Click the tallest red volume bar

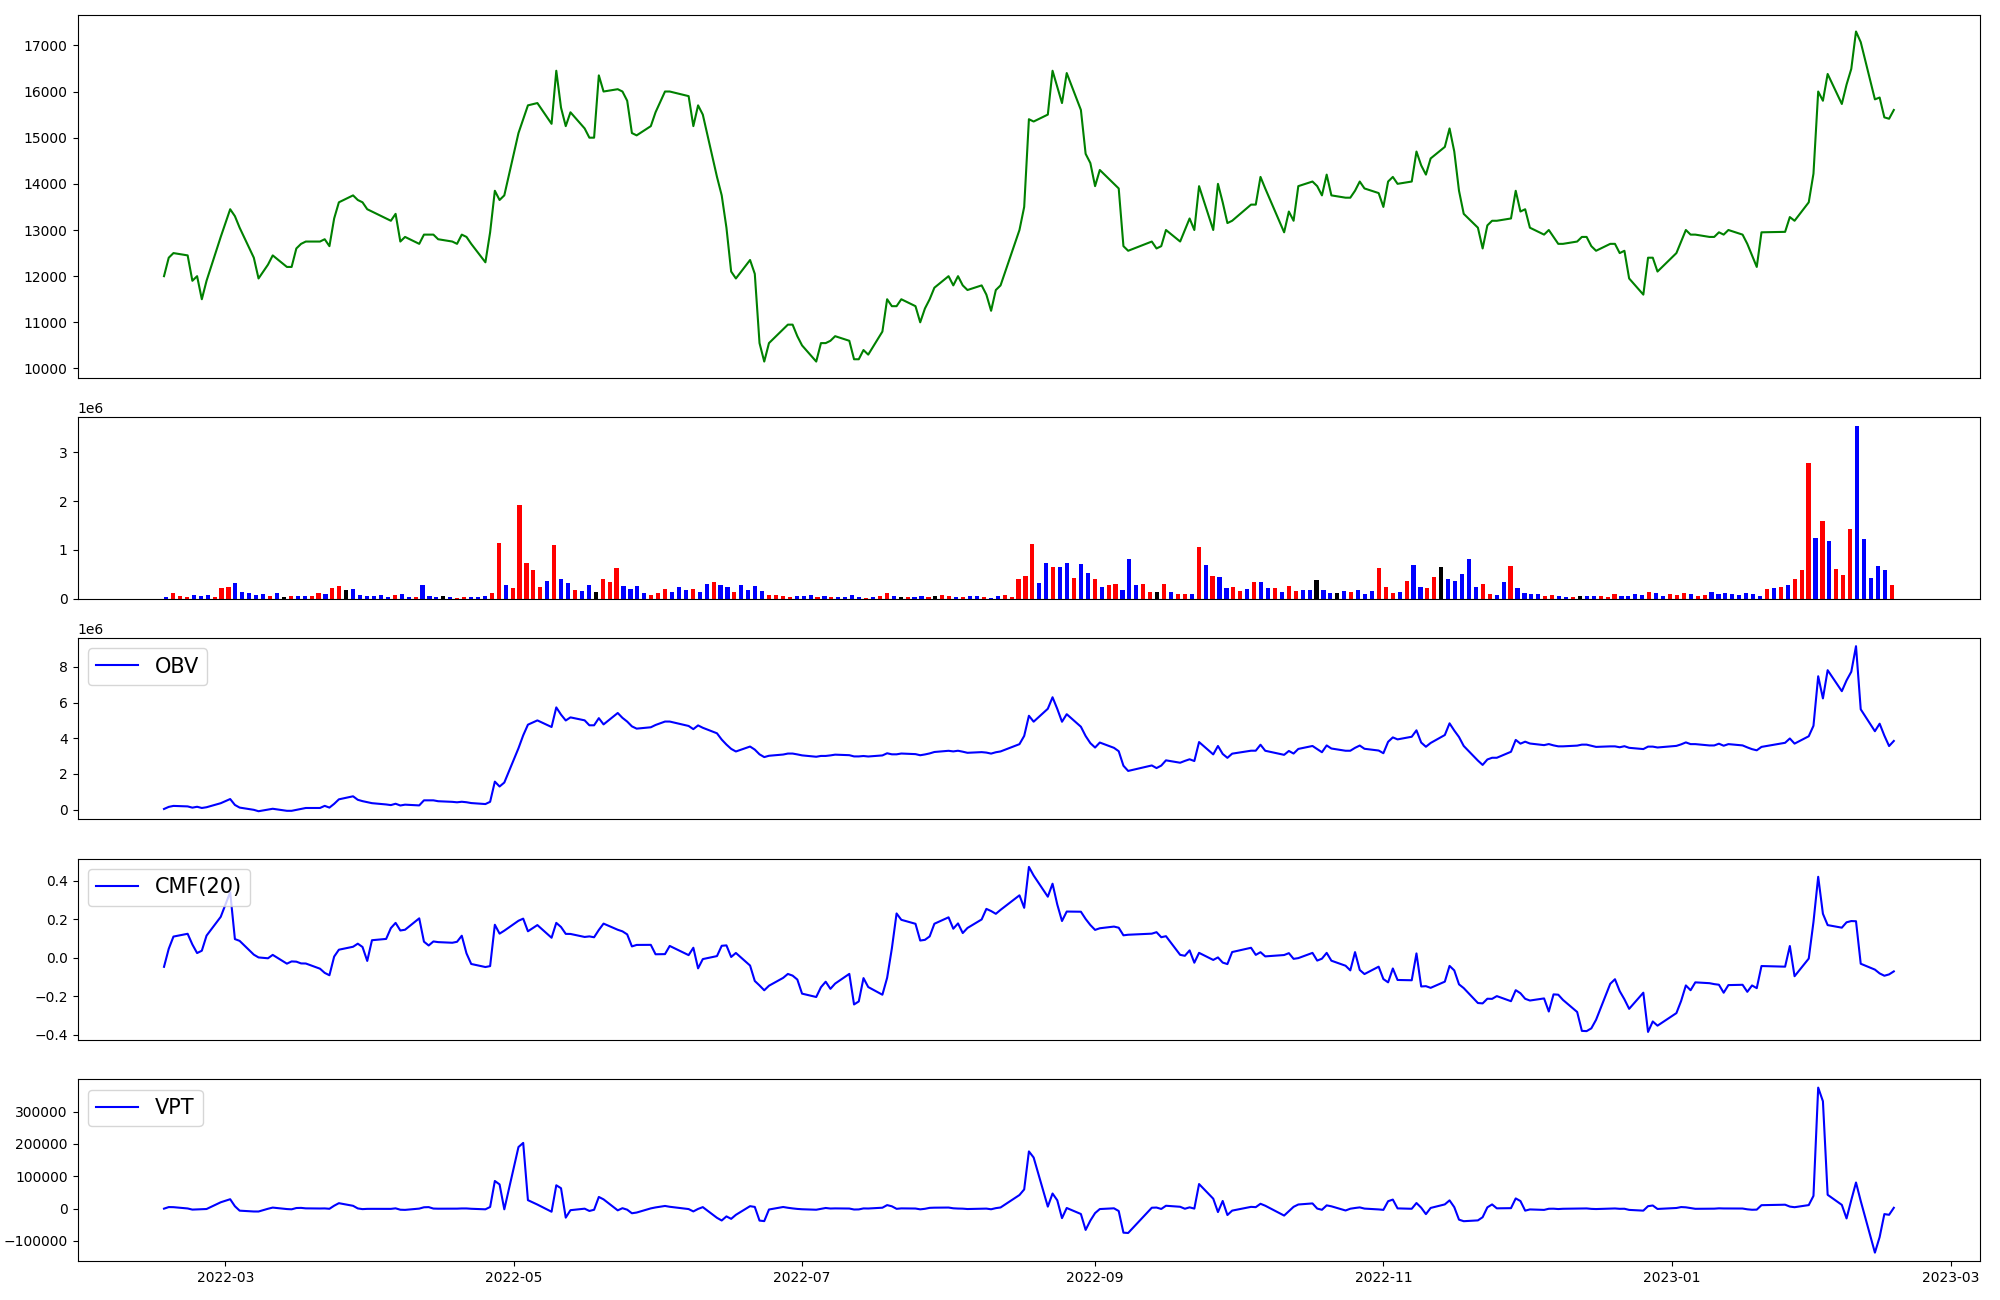click(1808, 530)
